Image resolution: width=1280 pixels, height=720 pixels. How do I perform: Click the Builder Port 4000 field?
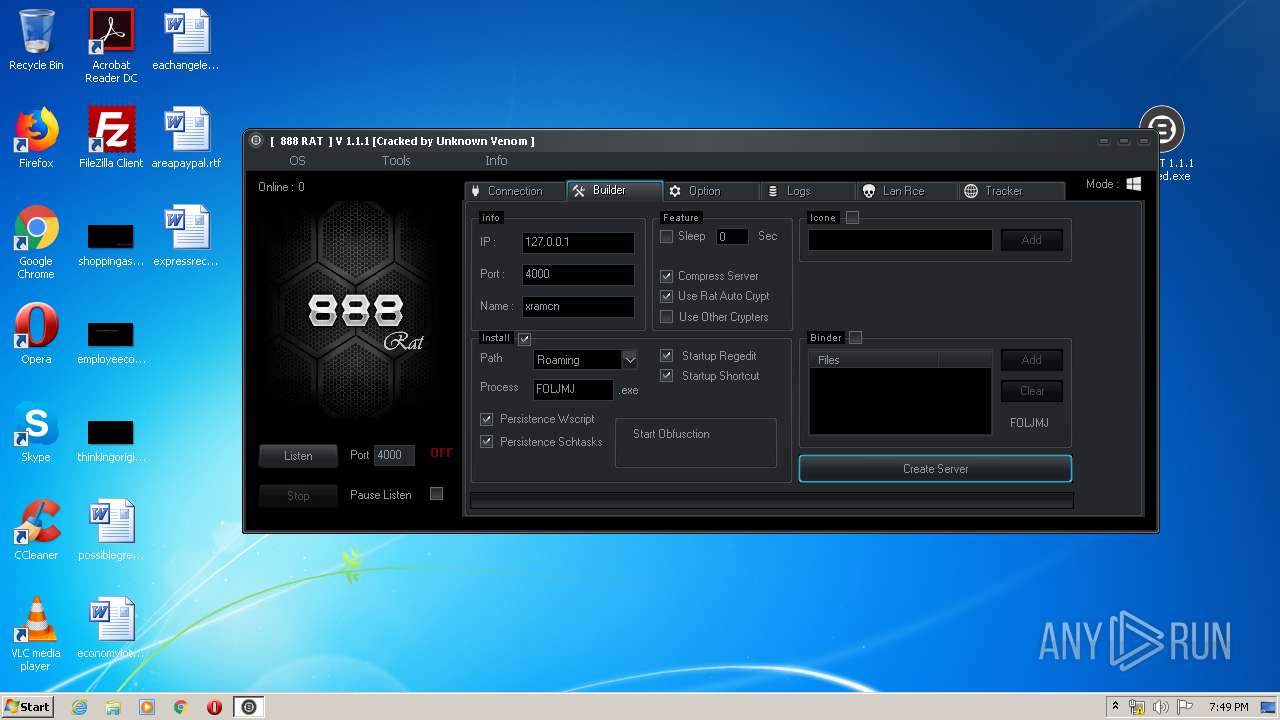(578, 274)
